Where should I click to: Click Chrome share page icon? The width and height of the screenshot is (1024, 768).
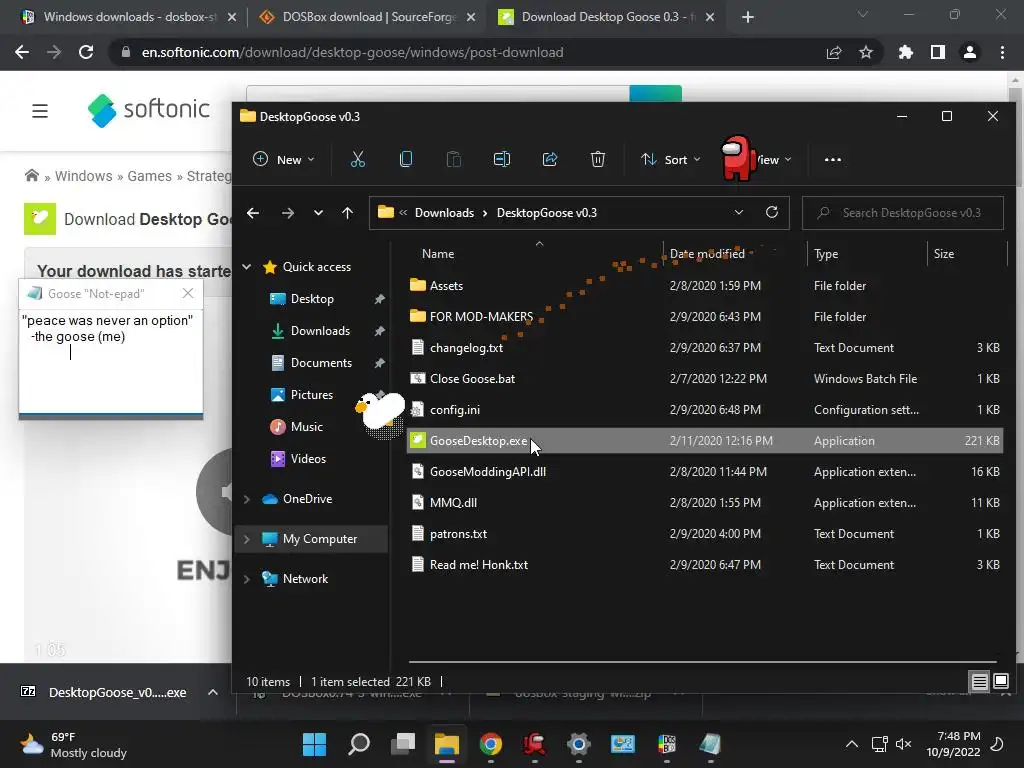tap(834, 52)
